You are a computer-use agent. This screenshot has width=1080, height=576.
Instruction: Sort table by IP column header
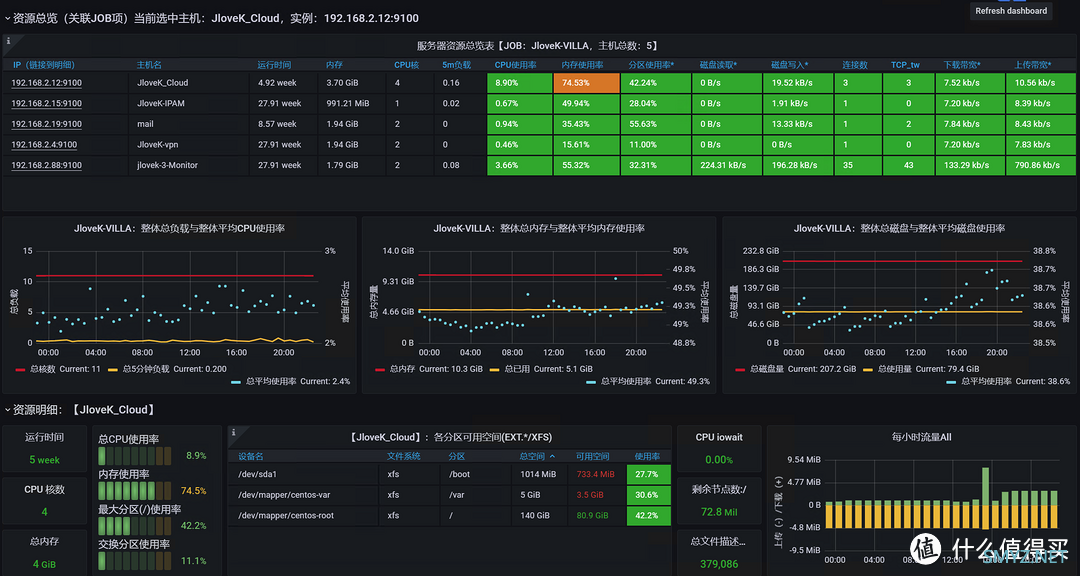43,65
